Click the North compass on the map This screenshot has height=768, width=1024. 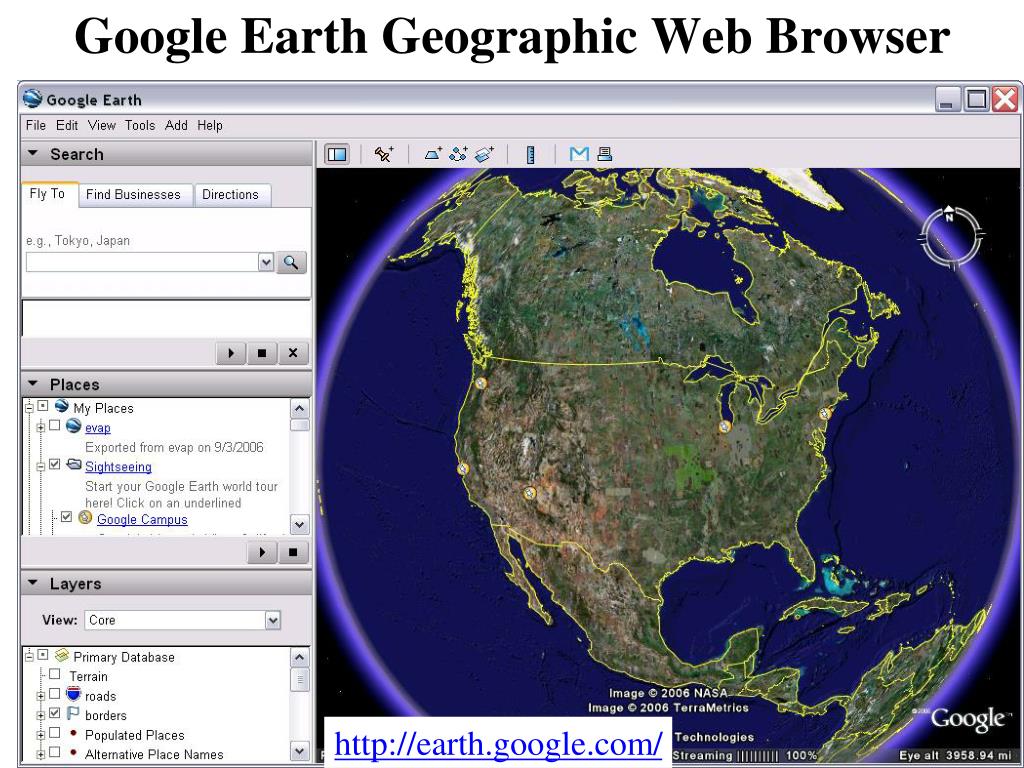pos(950,238)
